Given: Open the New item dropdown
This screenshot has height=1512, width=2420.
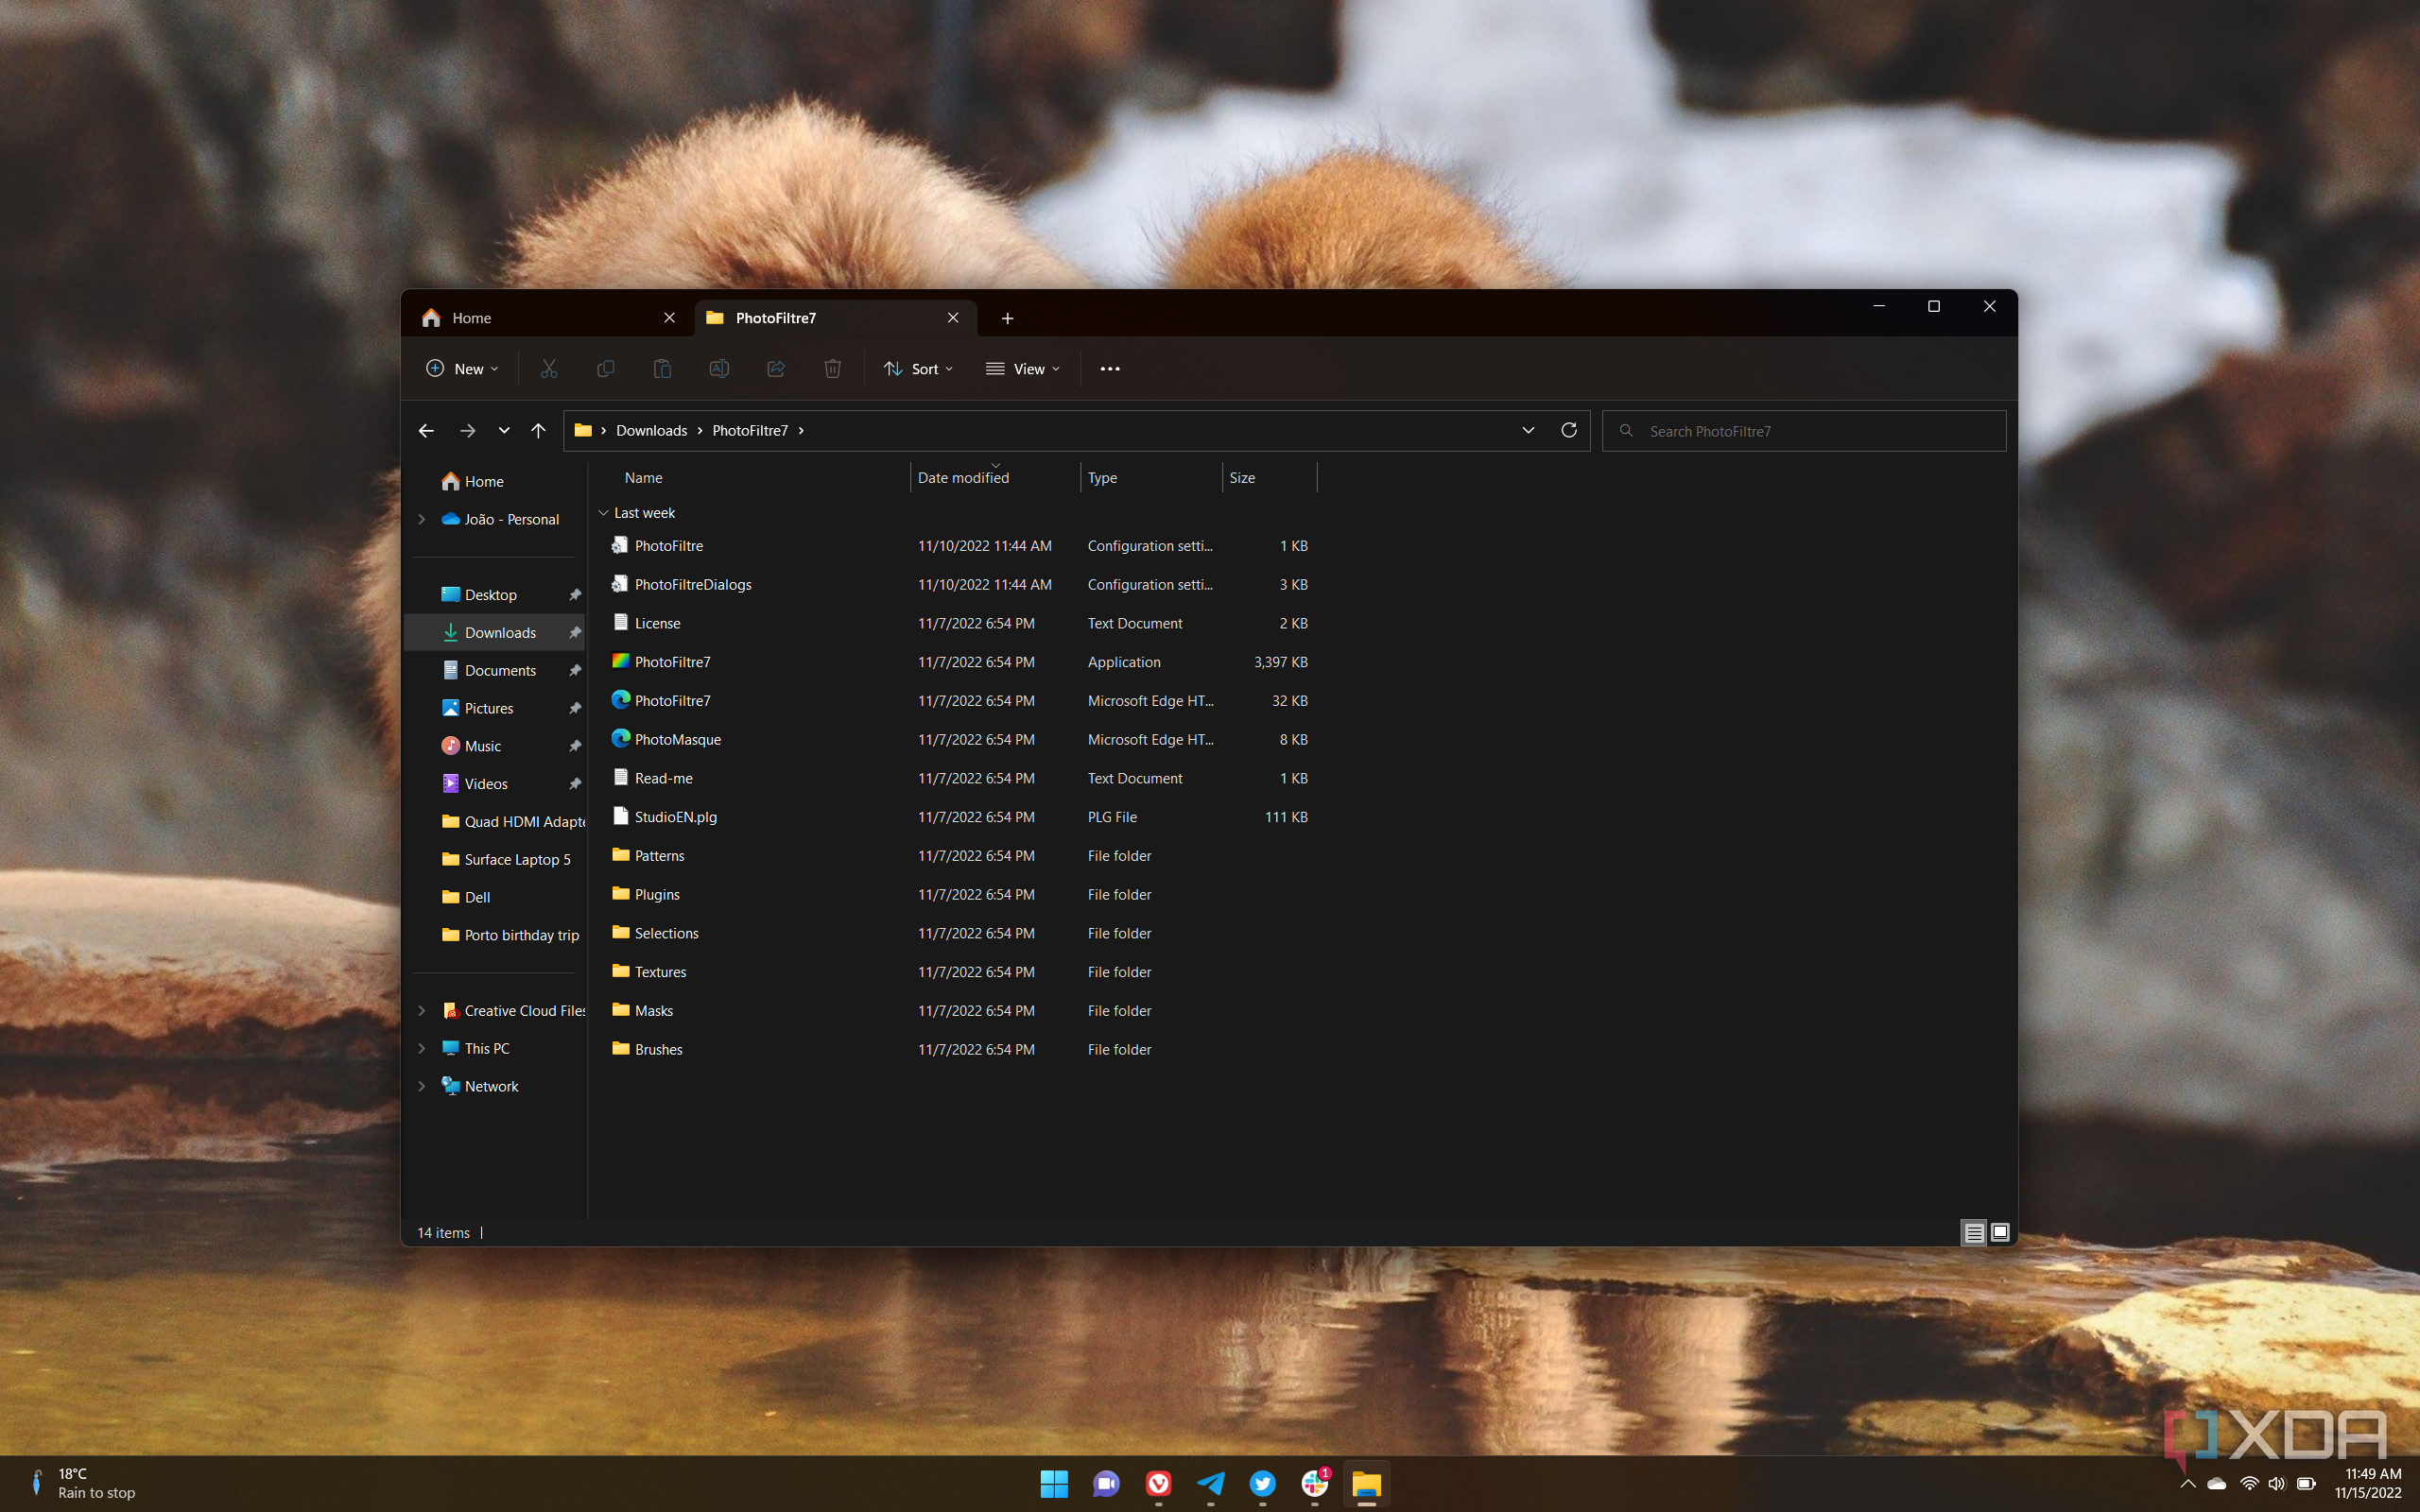Looking at the screenshot, I should pyautogui.click(x=462, y=369).
